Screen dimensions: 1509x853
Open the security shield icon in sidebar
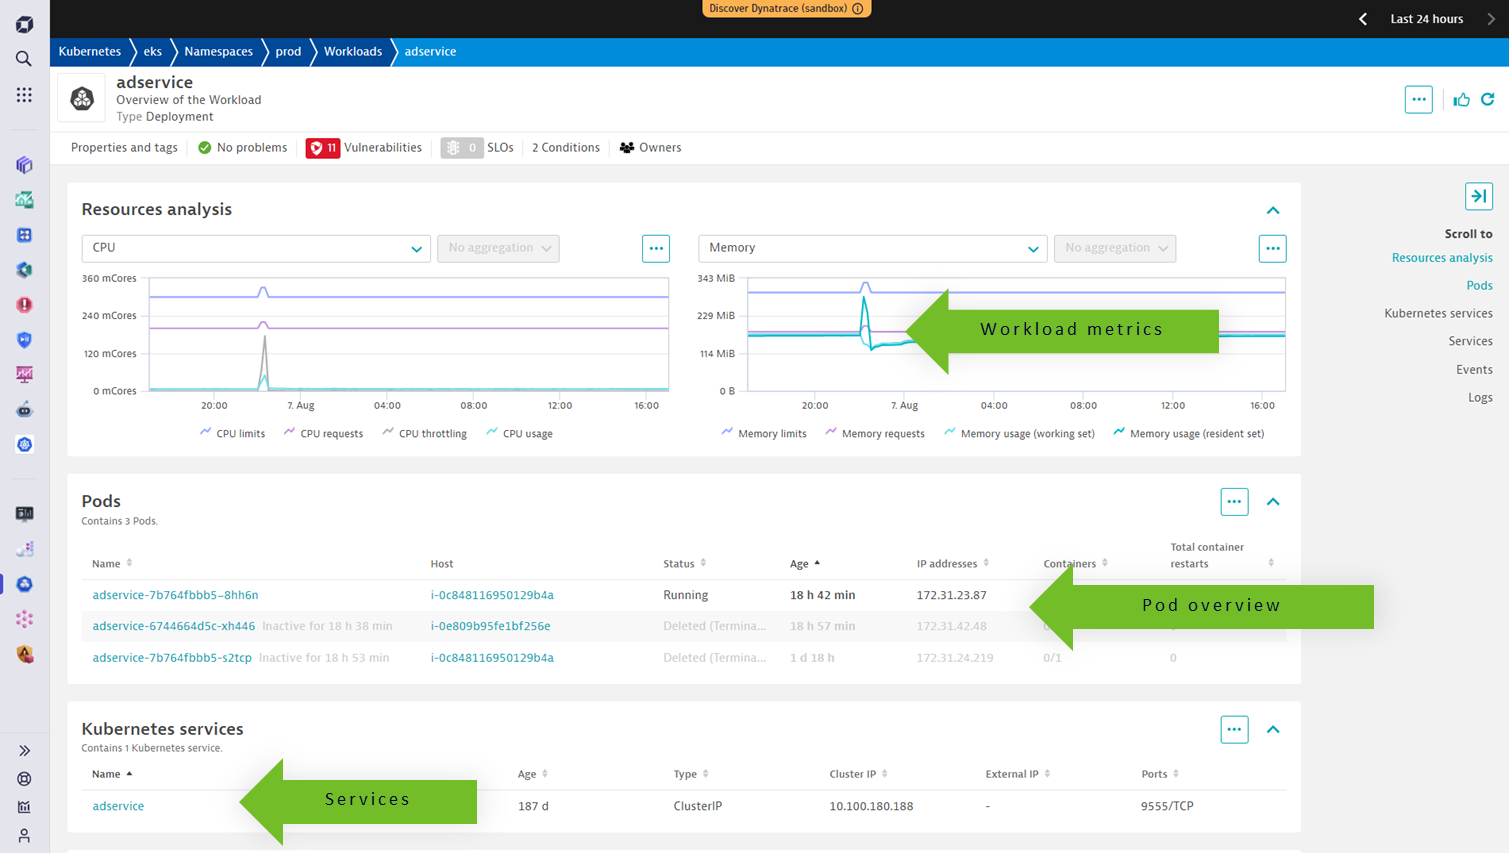[24, 340]
